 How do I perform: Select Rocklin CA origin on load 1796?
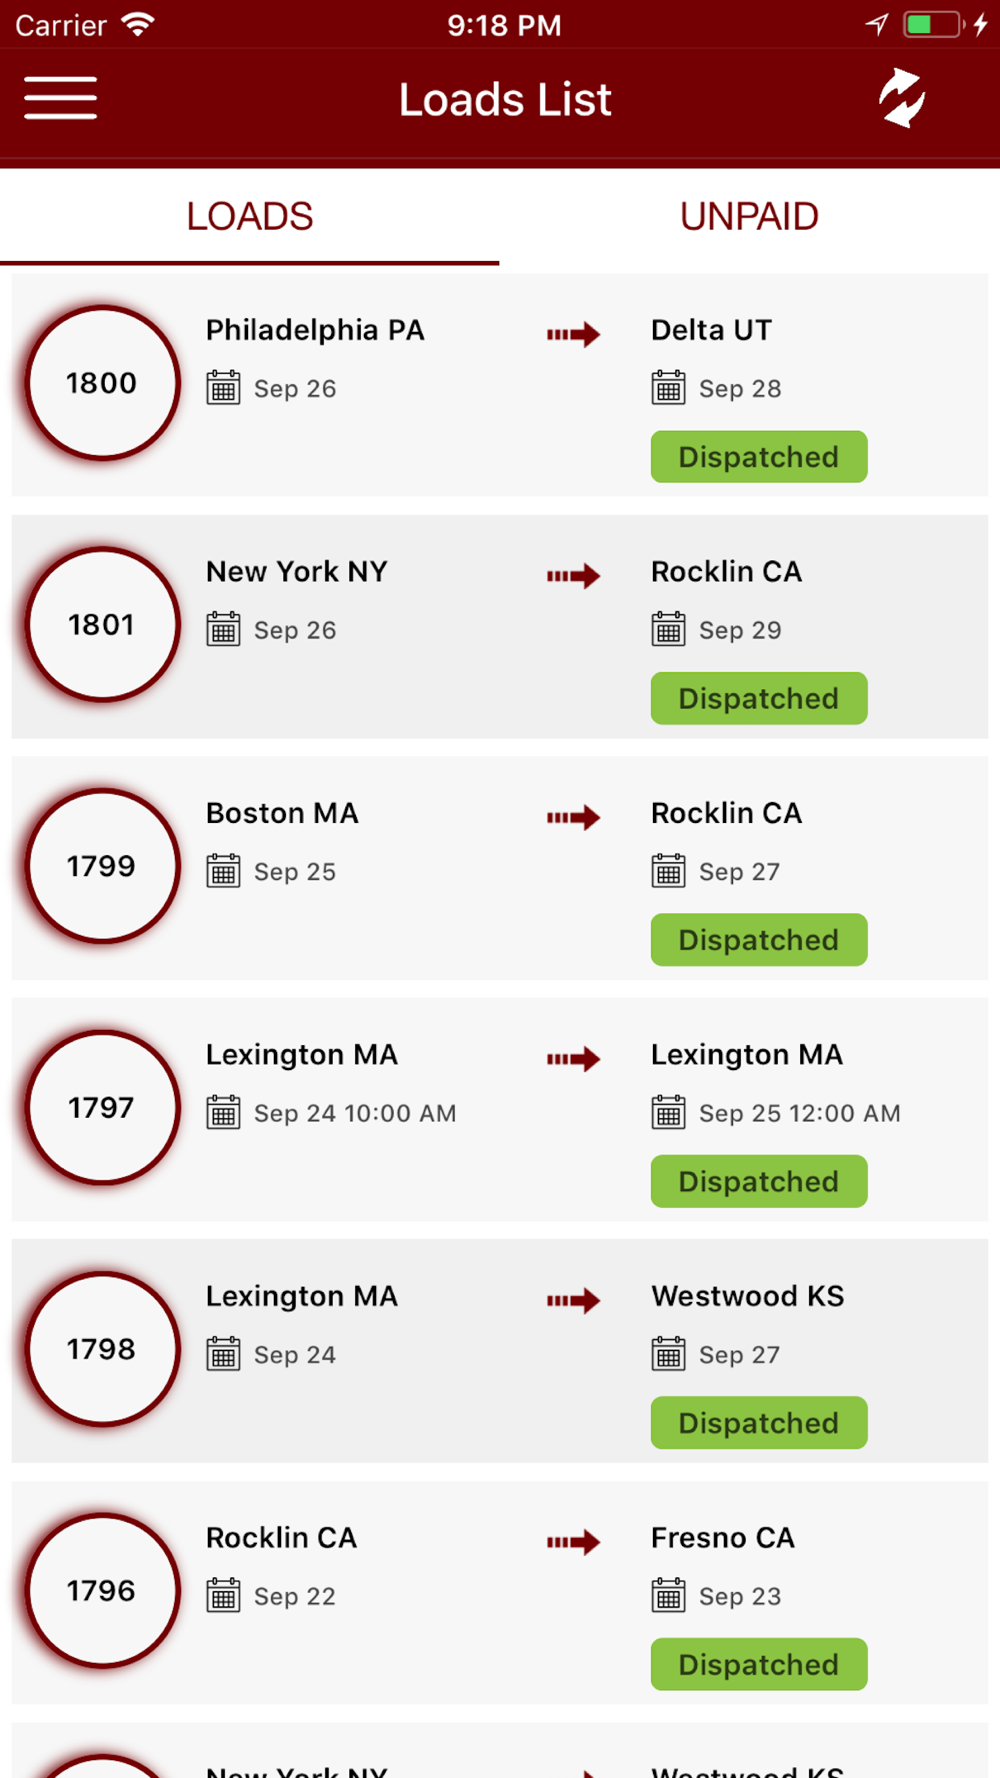pyautogui.click(x=281, y=1537)
